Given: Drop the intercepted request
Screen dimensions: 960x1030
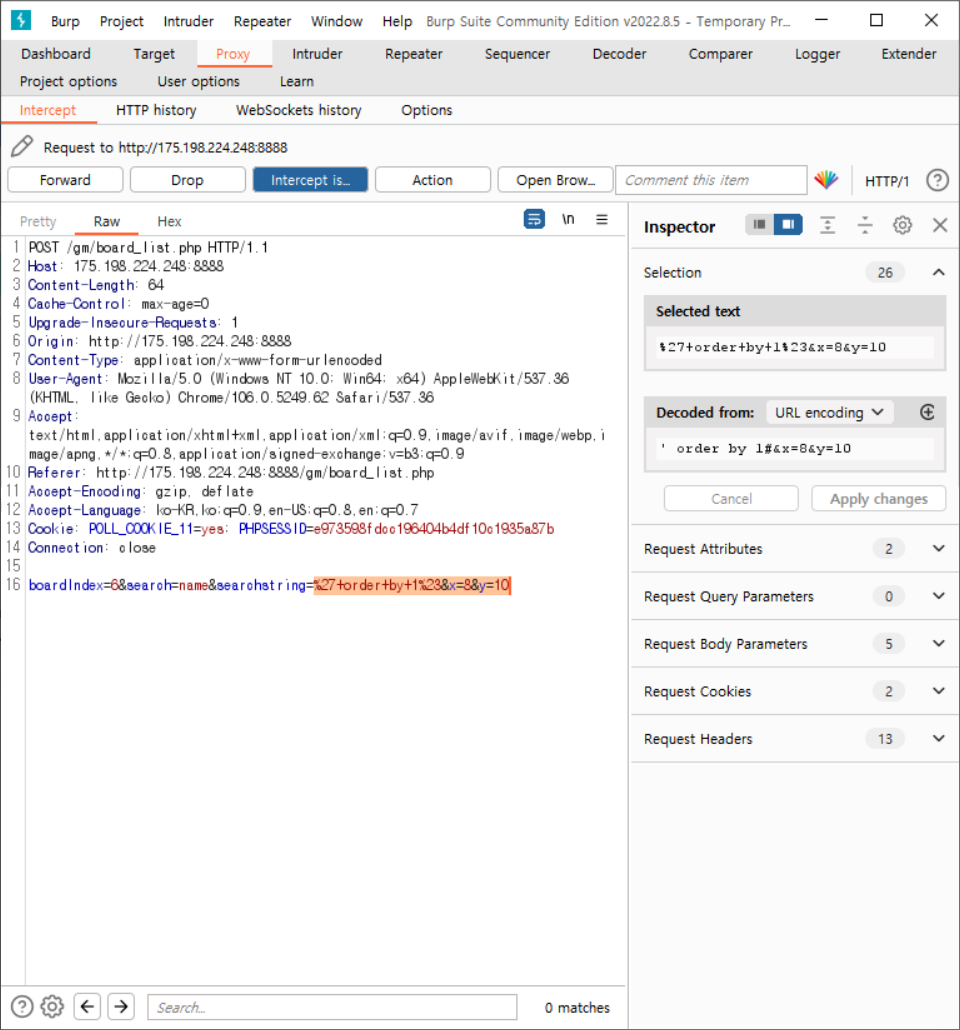Looking at the screenshot, I should pos(187,180).
